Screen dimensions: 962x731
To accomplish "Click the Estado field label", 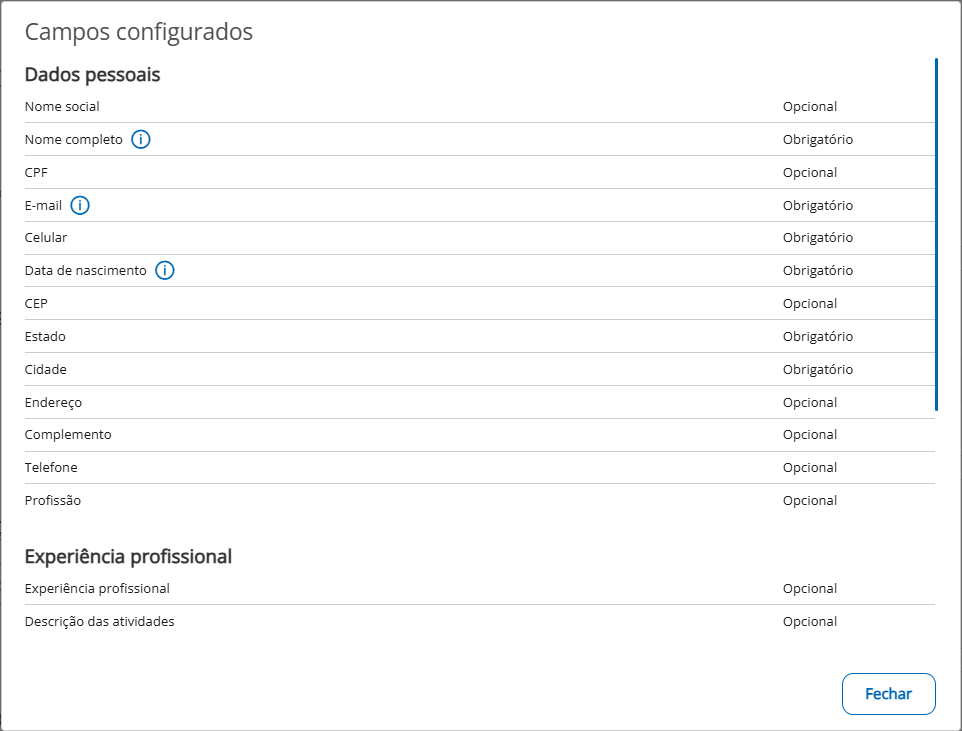I will [45, 337].
